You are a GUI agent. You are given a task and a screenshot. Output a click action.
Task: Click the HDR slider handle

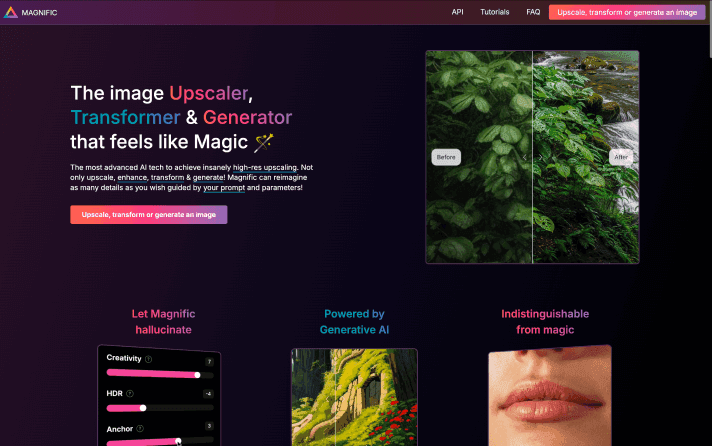pos(143,408)
